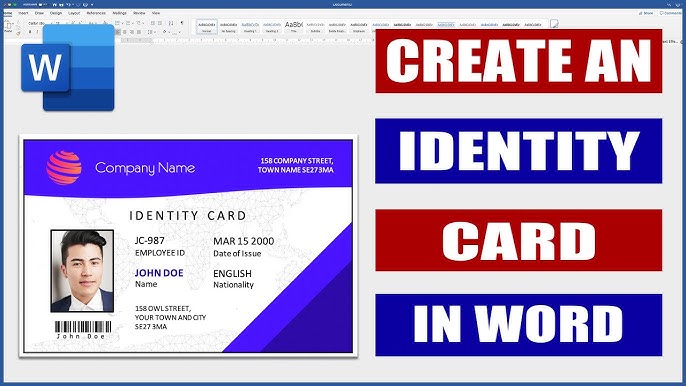Click the Sort icon
The image size is (686, 386).
[171, 23]
